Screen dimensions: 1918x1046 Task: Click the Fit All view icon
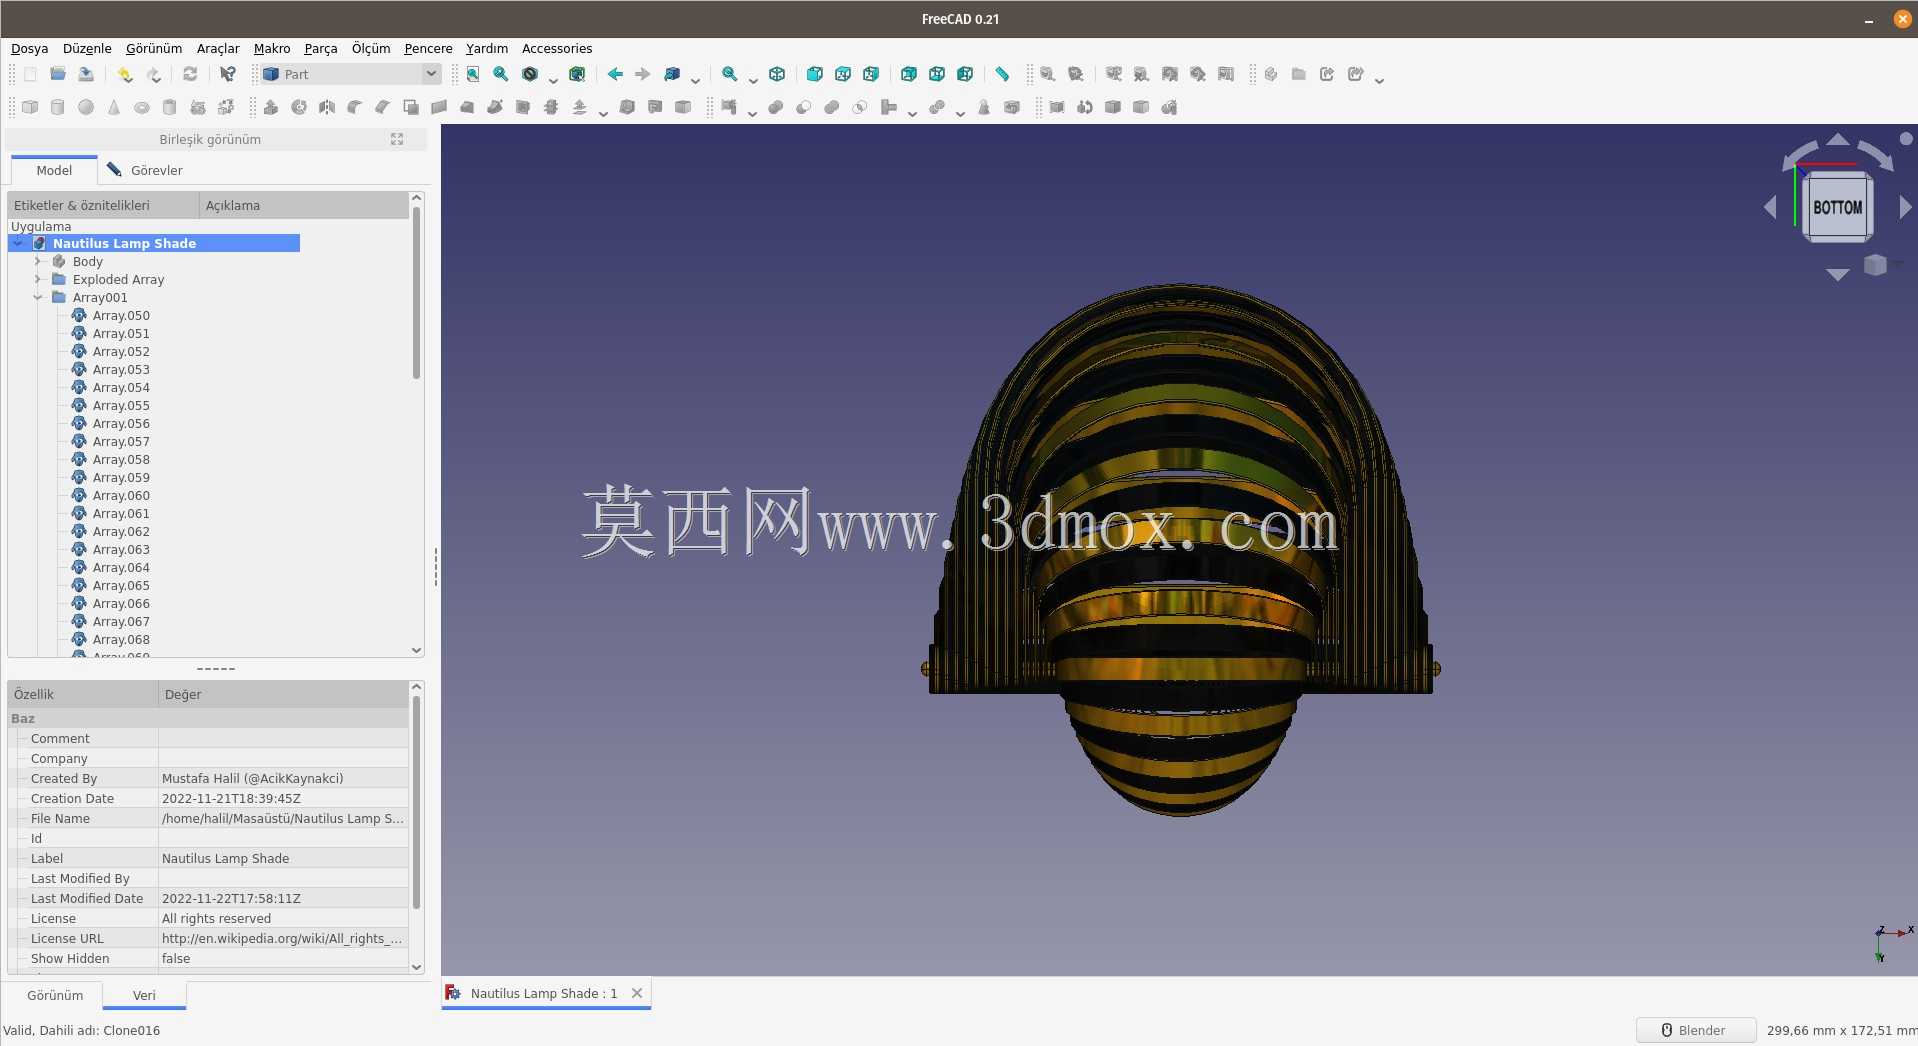(x=473, y=74)
